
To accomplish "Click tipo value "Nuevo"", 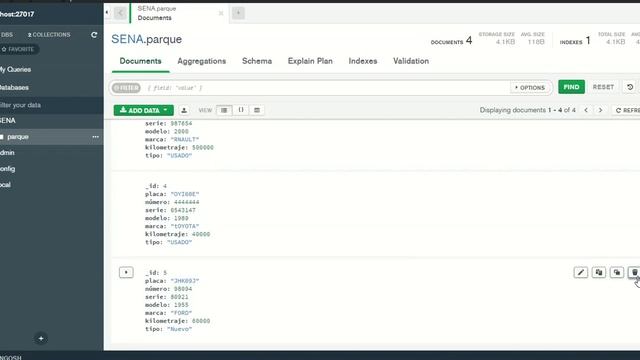I will pos(179,329).
